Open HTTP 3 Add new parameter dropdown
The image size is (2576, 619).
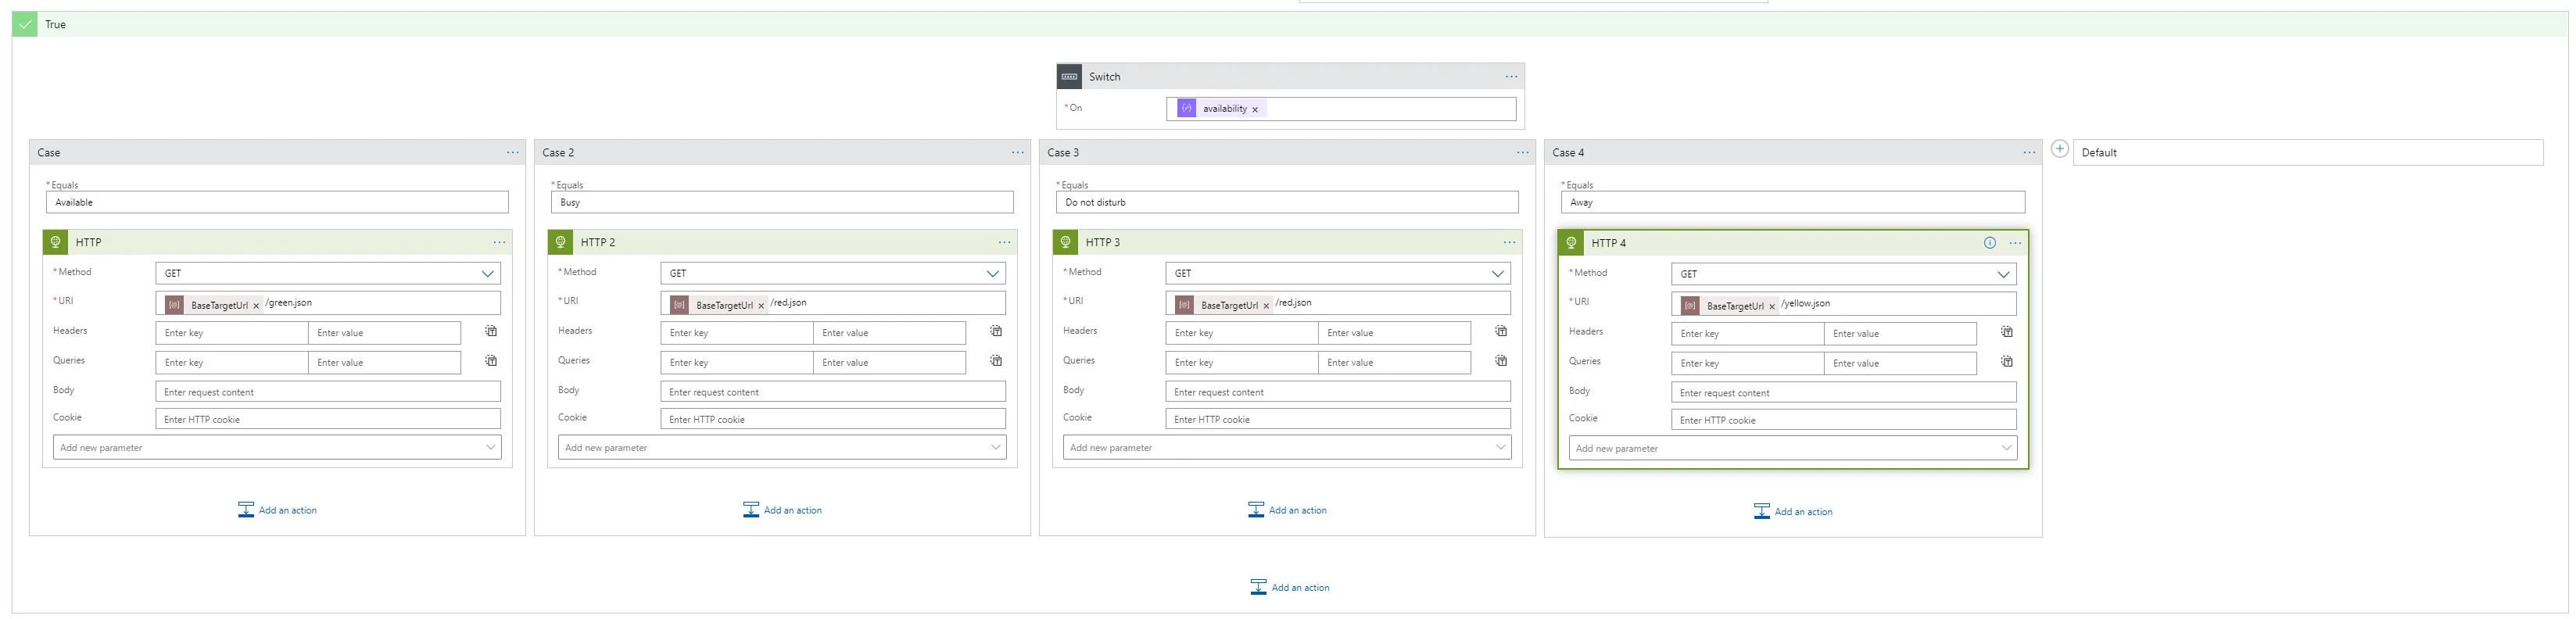1287,448
